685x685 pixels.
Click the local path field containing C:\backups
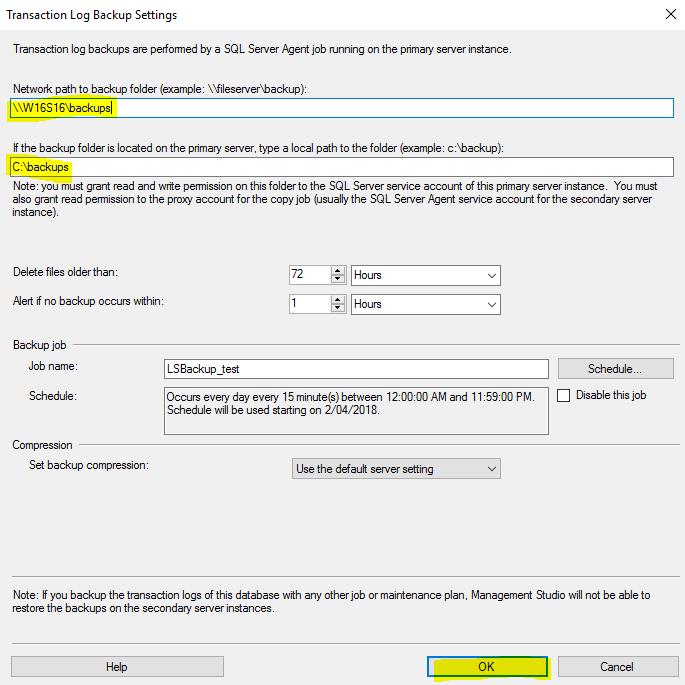pos(342,167)
